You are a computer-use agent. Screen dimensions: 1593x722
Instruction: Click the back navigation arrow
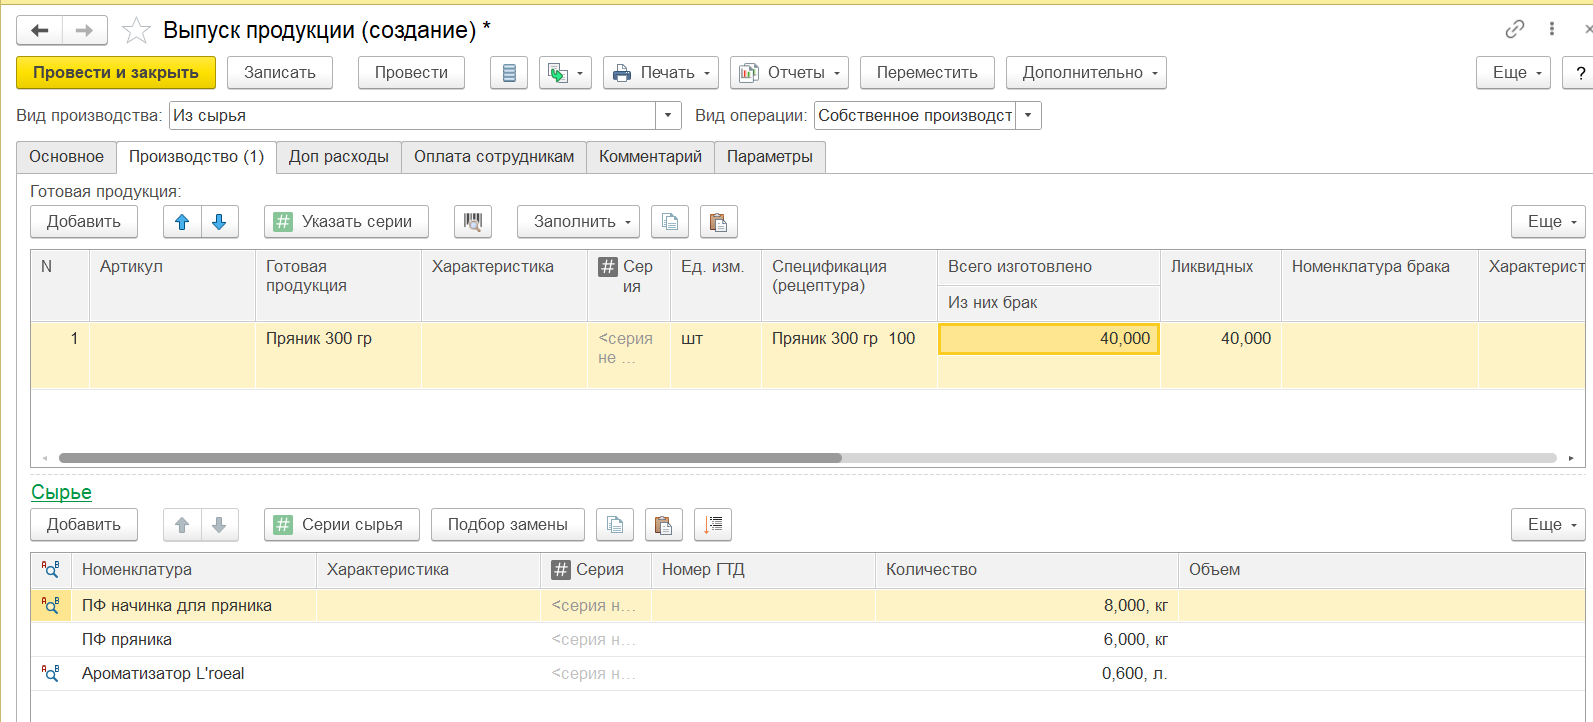pos(40,31)
